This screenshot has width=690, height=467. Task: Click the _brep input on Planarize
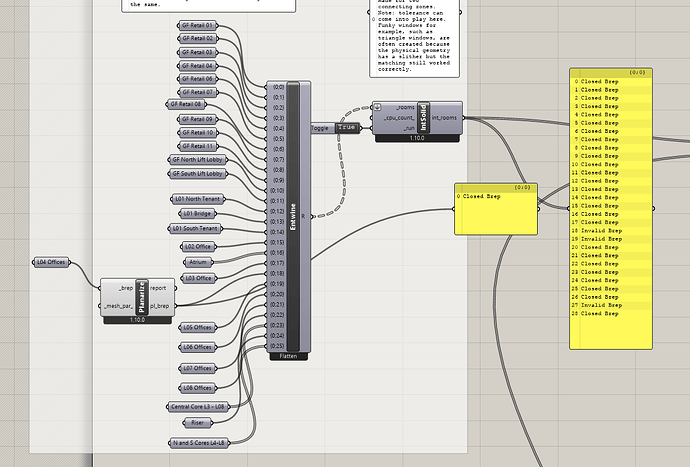click(125, 288)
